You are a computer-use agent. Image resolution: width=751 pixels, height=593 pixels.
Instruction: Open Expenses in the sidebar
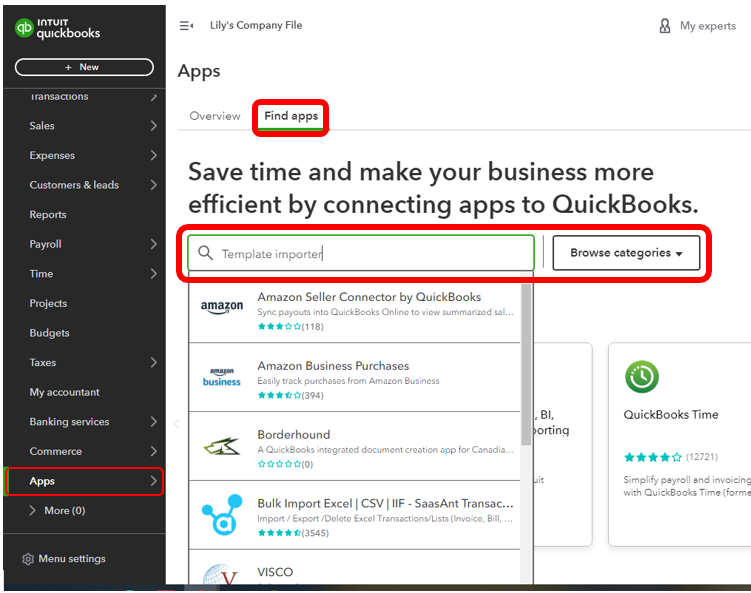[x=52, y=155]
